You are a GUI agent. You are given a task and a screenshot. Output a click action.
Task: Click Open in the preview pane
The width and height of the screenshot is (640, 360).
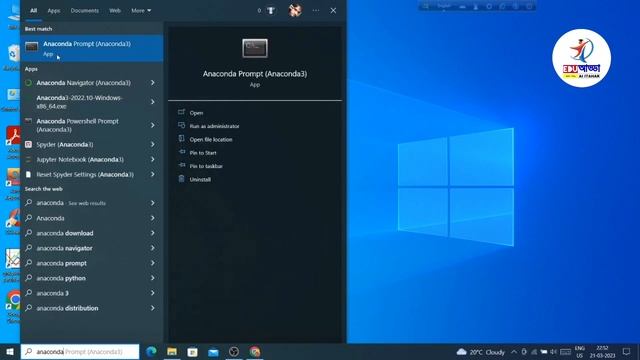[196, 113]
